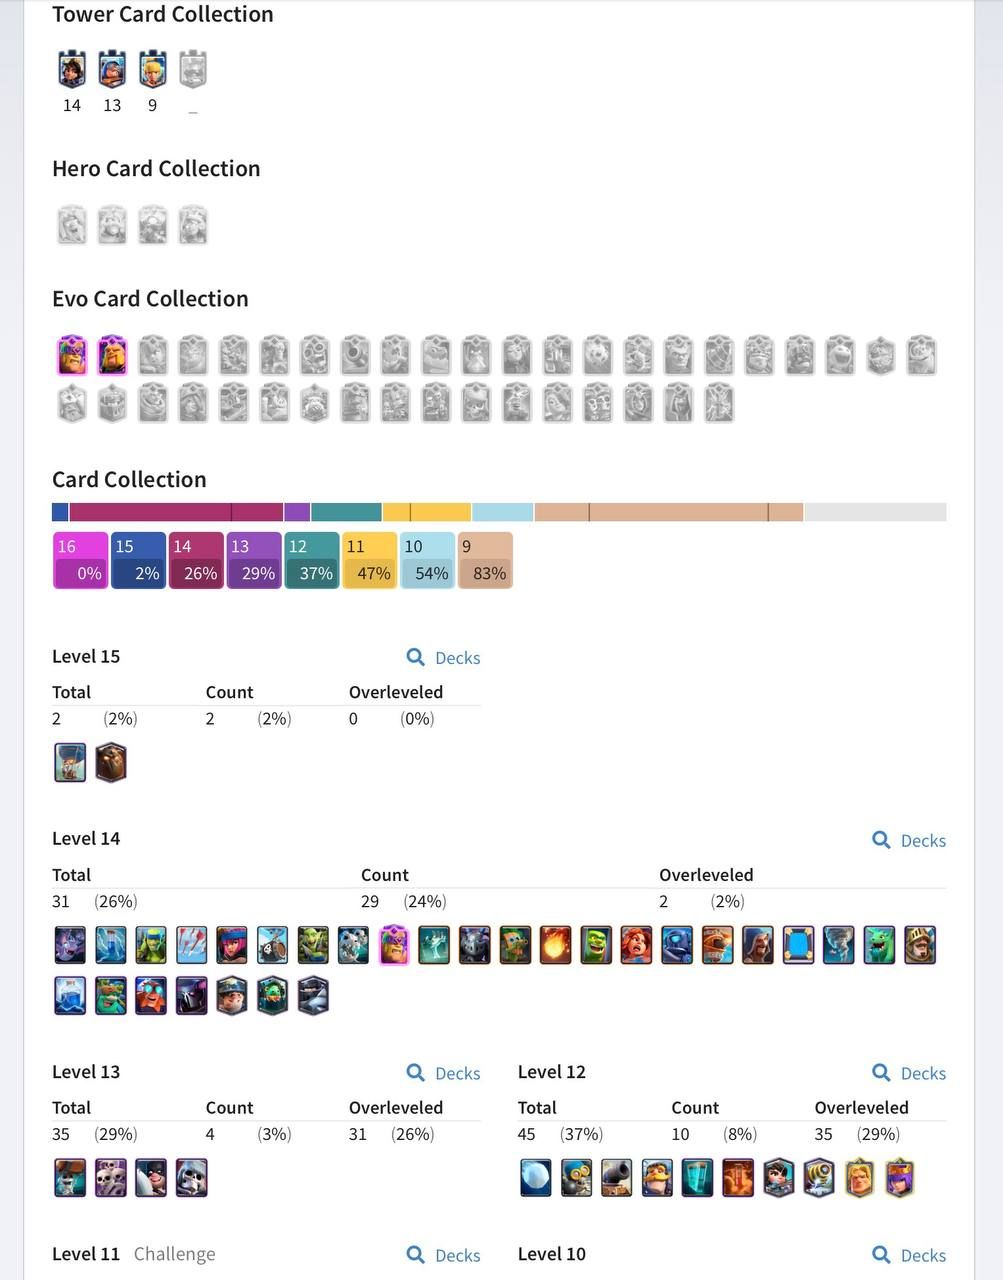Click the gray unfilled segment of collection bar
This screenshot has width=1003, height=1280.
pyautogui.click(x=875, y=512)
